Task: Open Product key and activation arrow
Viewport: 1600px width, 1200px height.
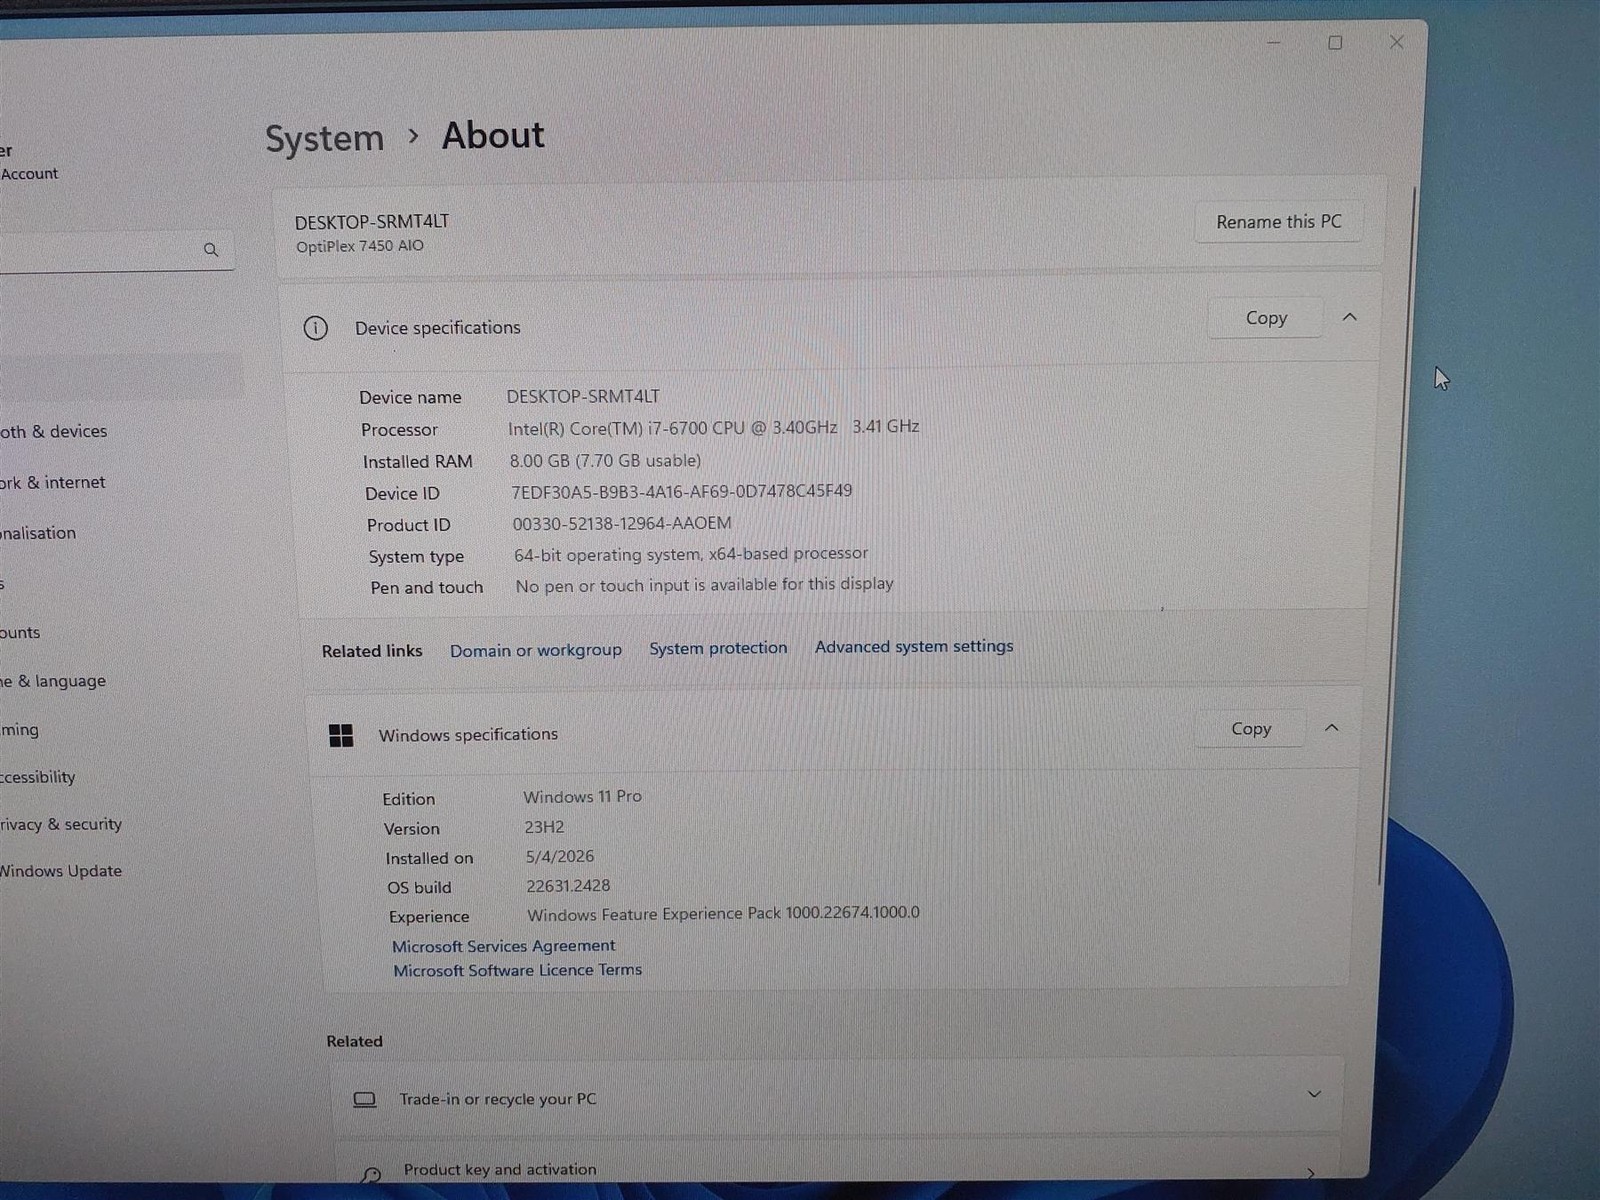Action: pos(1310,1172)
